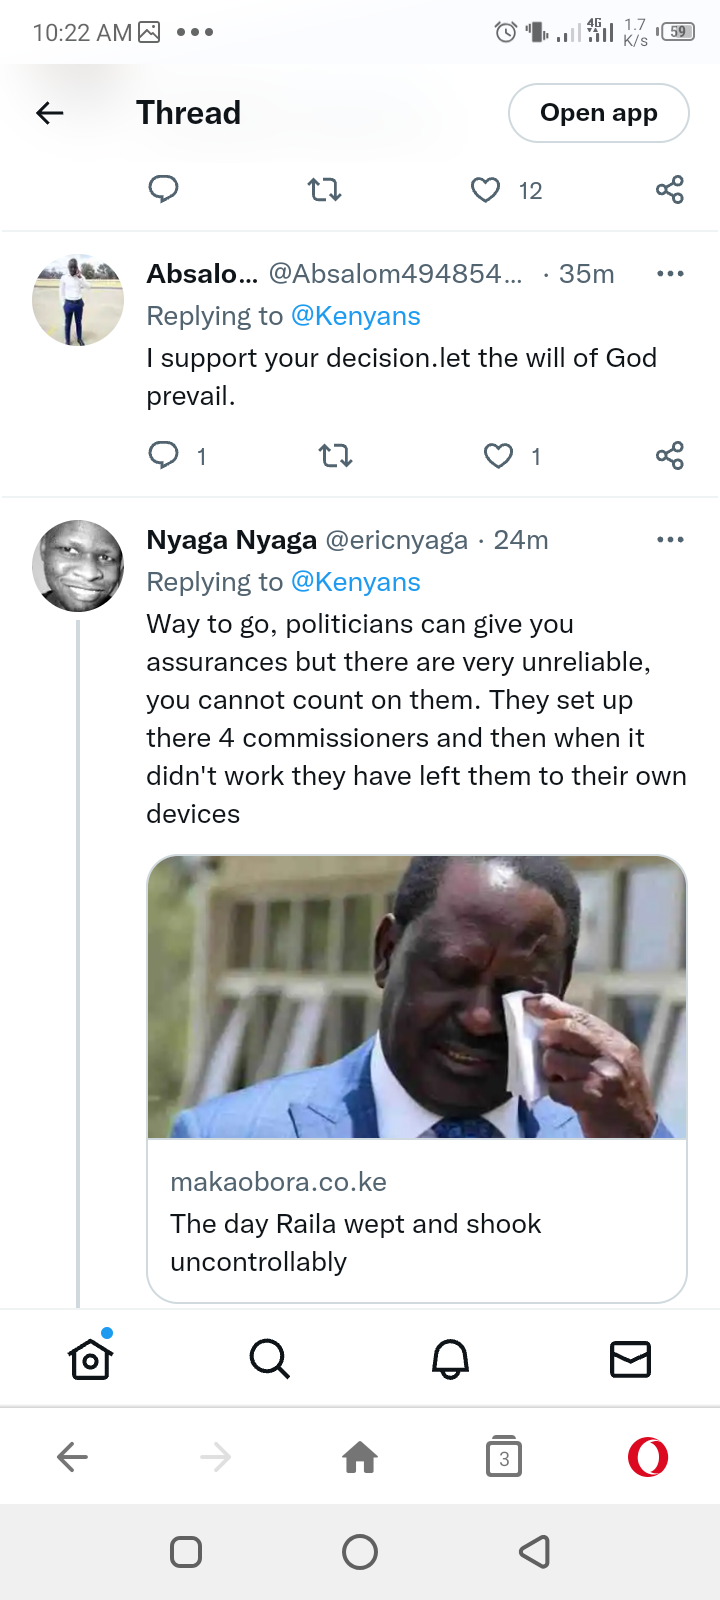
Task: Open the Notifications bell tab
Action: 450,1359
